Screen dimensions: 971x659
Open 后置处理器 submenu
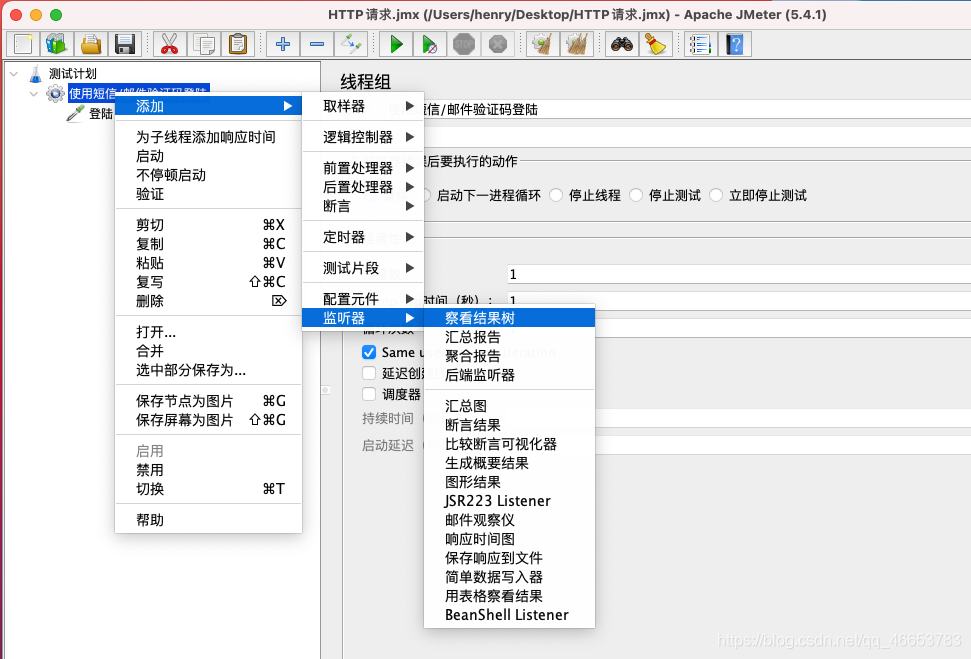tap(363, 187)
